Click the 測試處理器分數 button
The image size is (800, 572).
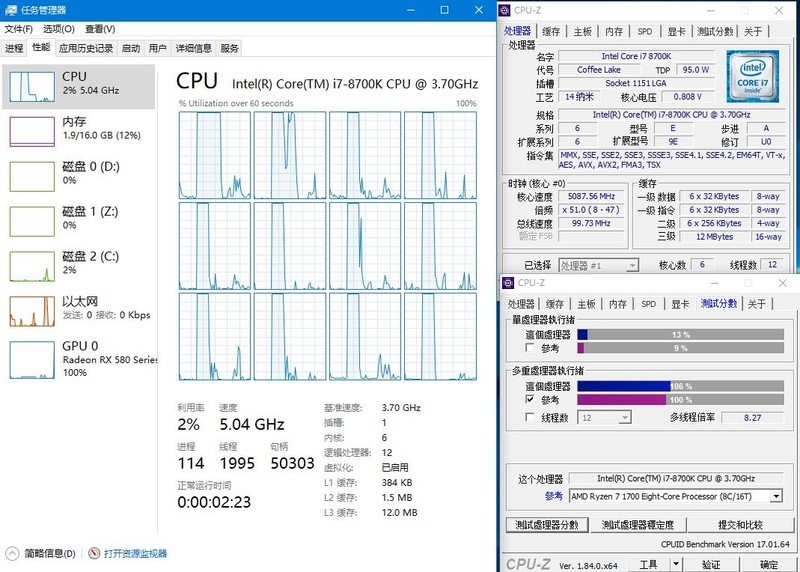pyautogui.click(x=547, y=525)
